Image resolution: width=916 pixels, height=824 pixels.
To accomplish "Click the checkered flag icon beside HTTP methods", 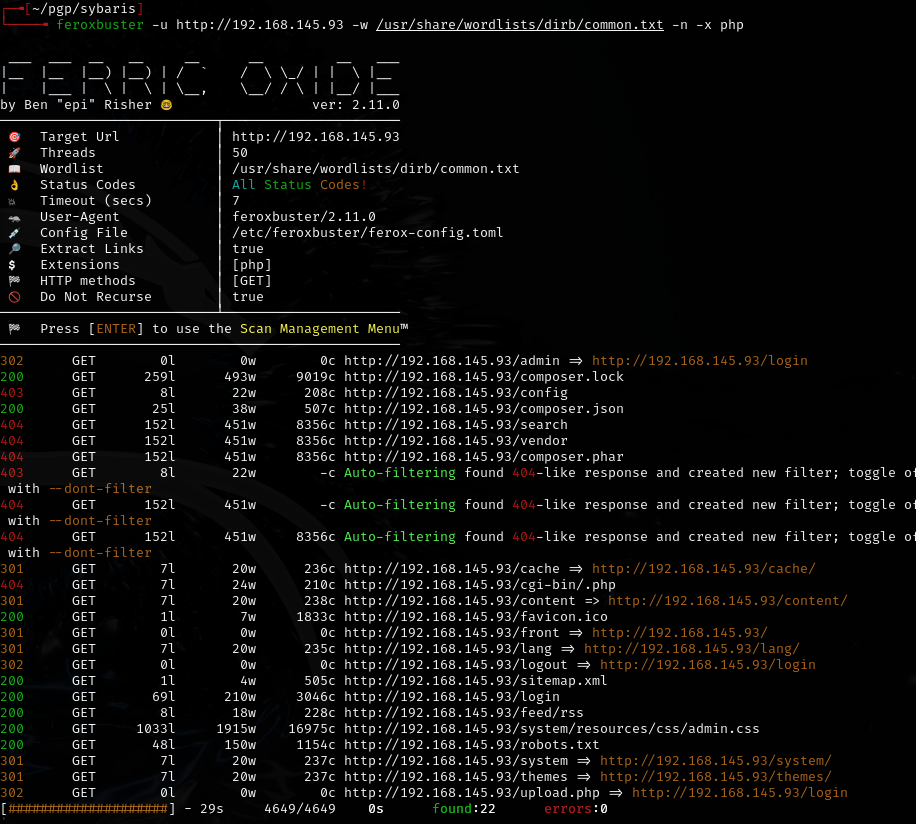I will [x=14, y=281].
